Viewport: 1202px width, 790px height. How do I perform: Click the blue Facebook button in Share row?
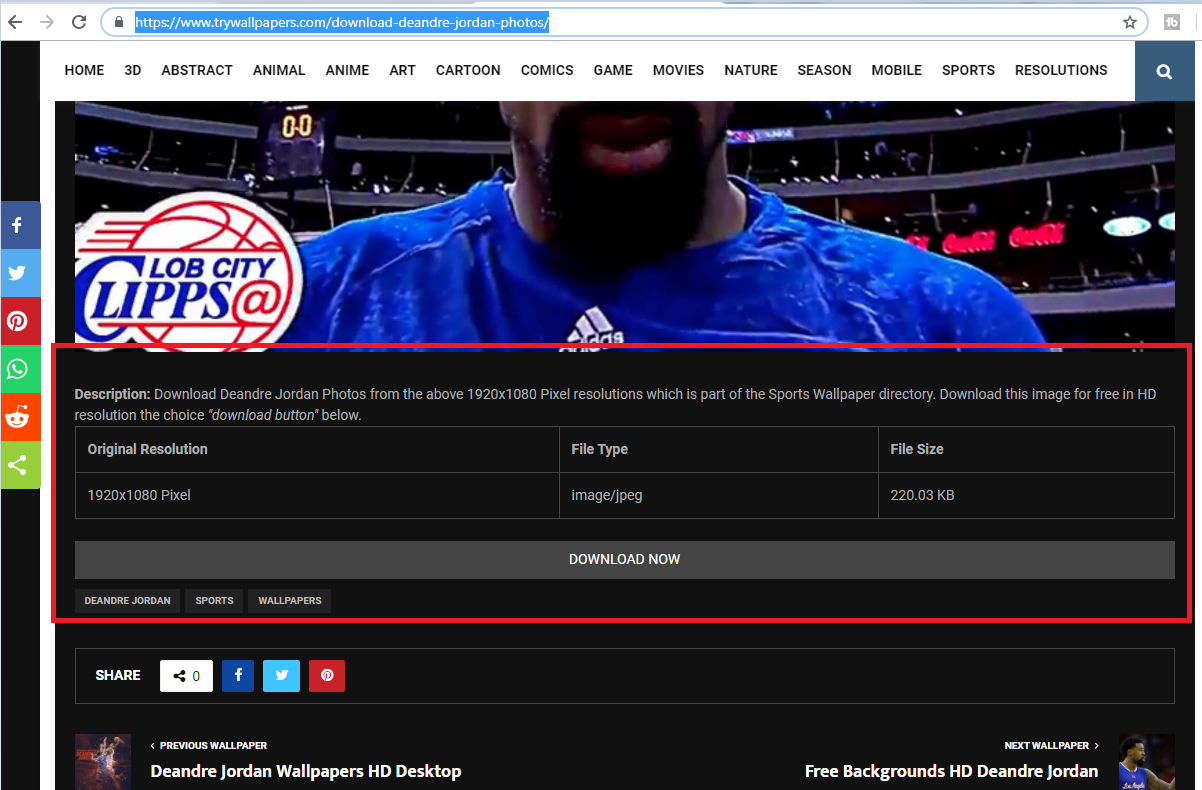tap(238, 676)
